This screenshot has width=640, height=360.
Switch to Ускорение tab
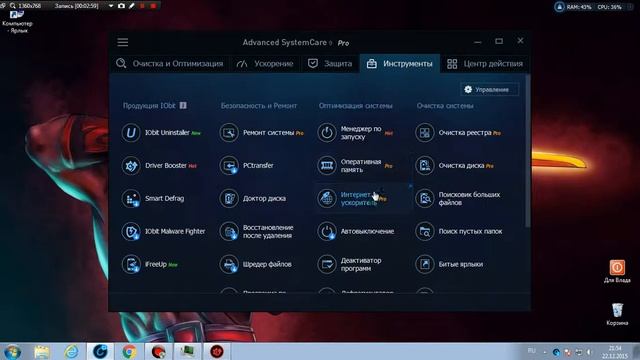[265, 64]
